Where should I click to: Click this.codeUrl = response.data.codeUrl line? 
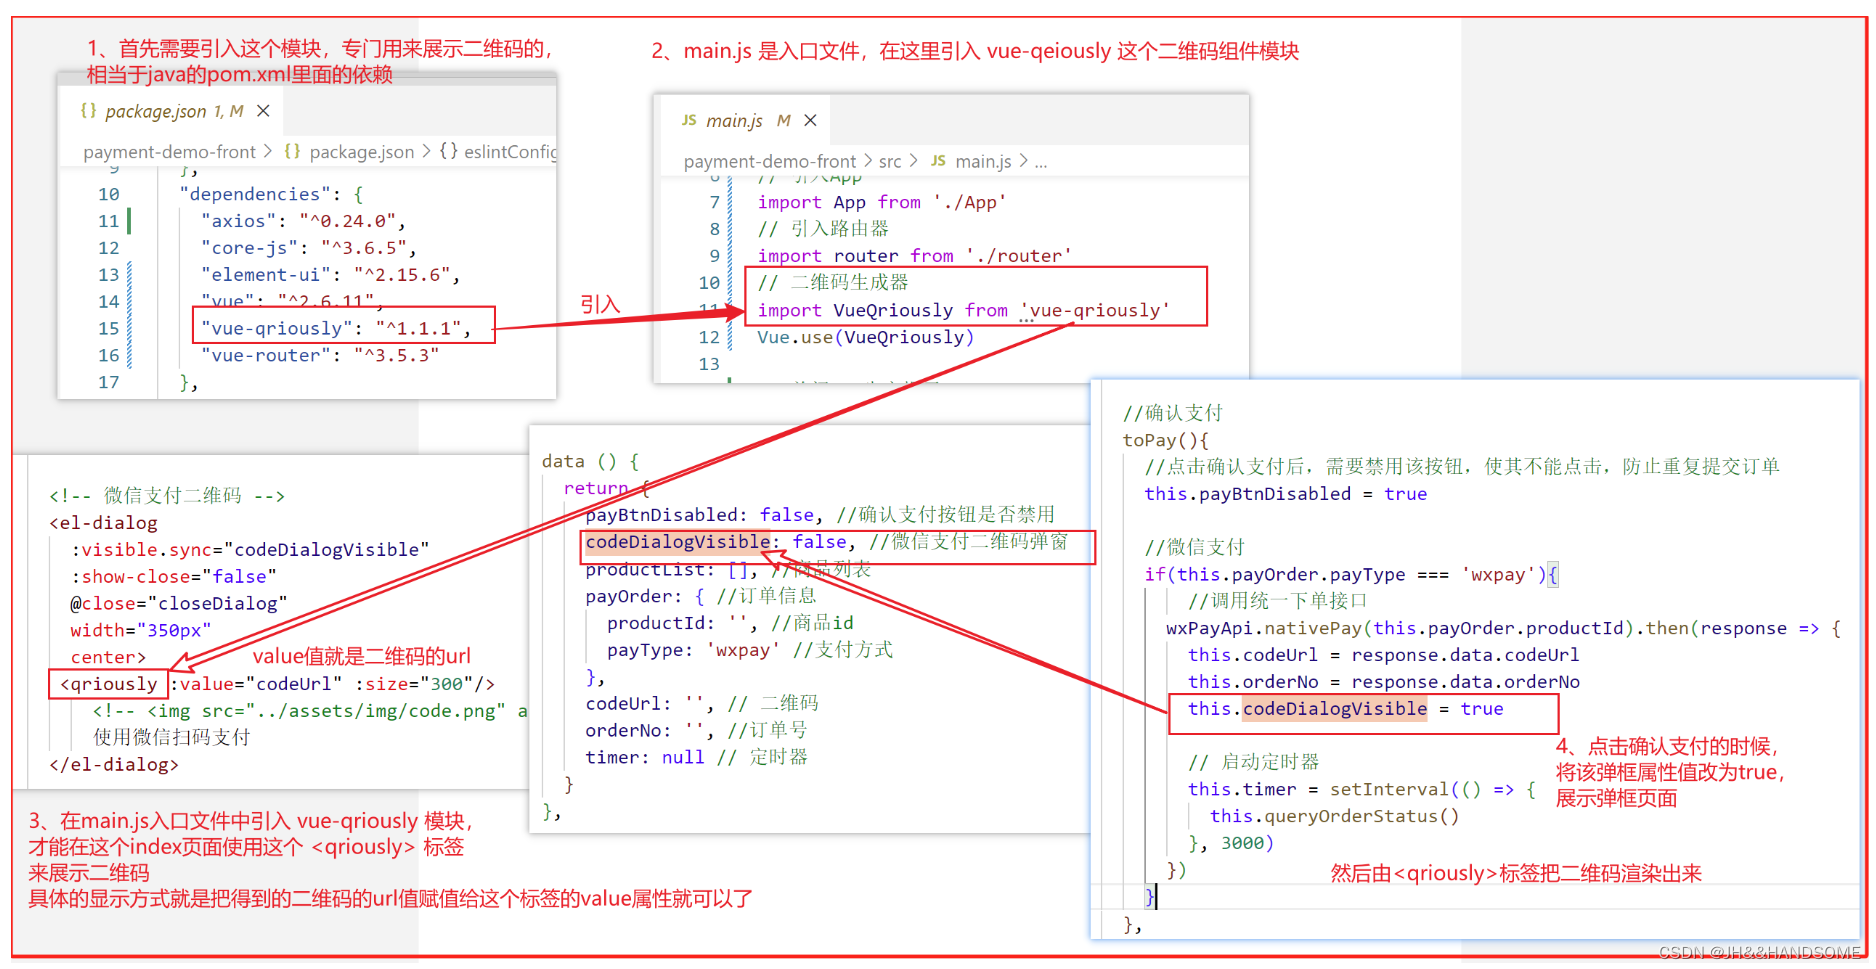1383,656
